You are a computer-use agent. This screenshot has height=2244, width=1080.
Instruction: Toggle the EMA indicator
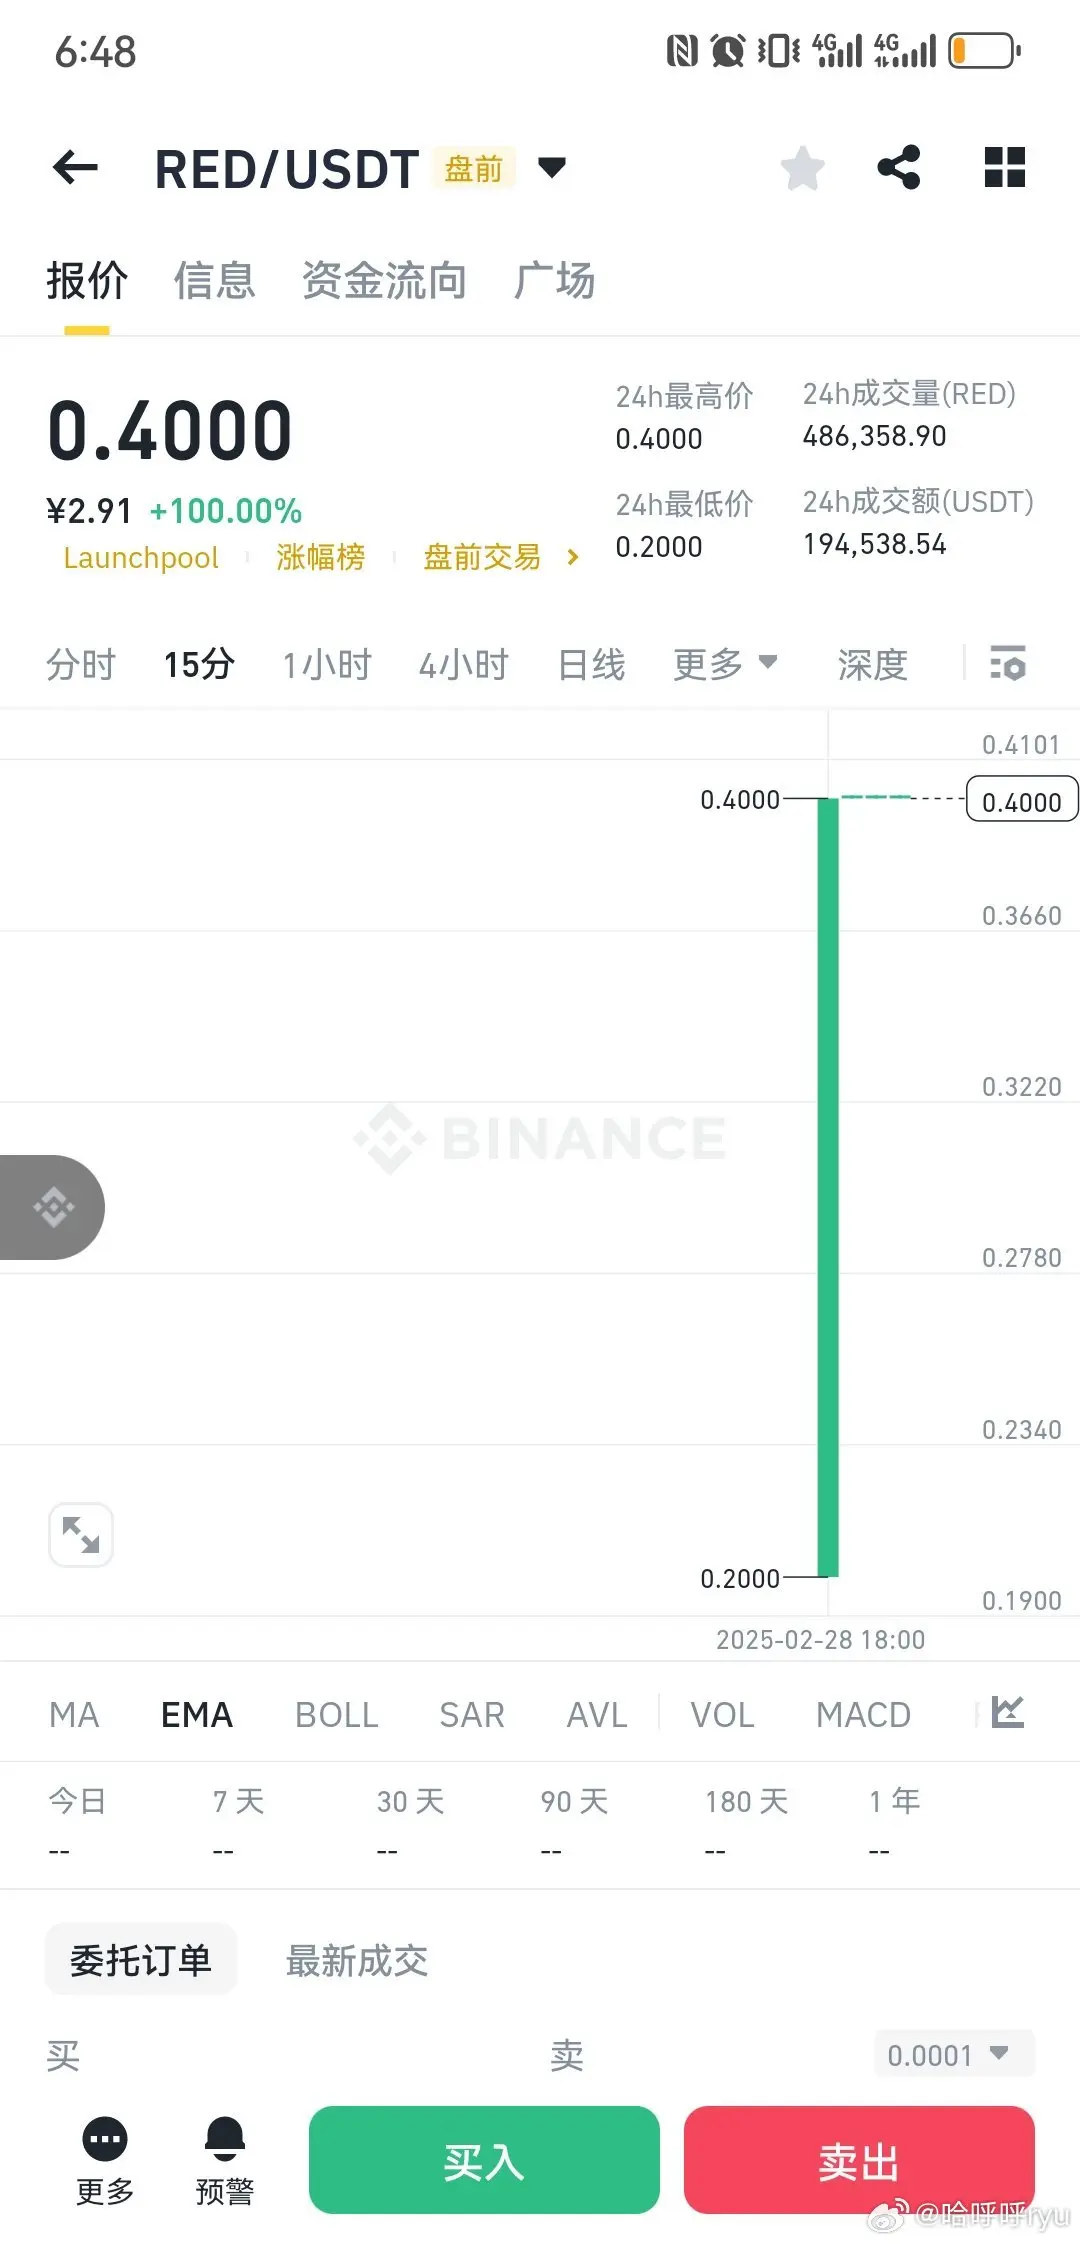(197, 1715)
